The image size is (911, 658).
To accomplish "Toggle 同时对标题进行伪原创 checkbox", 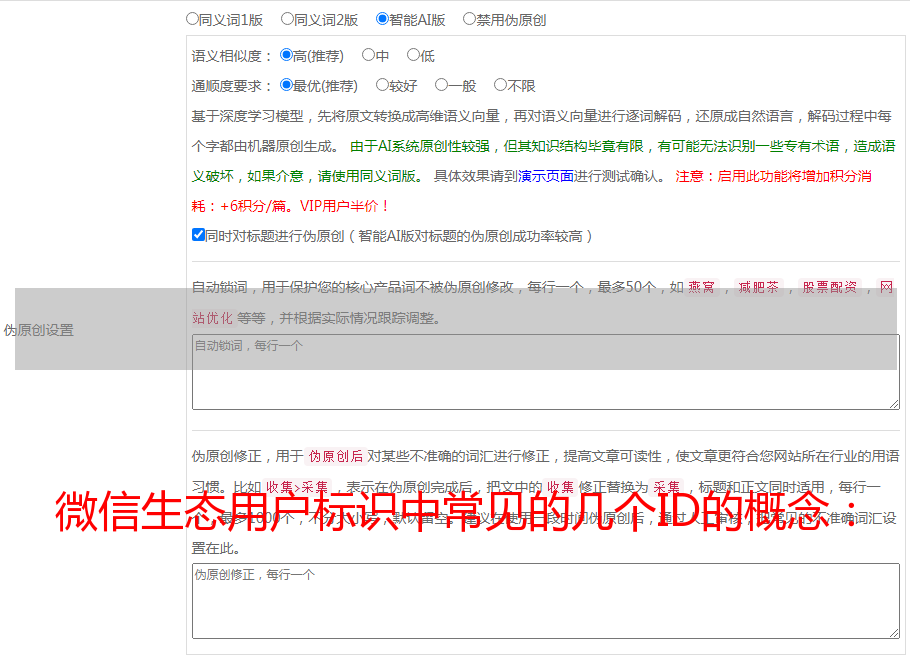I will (x=198, y=235).
